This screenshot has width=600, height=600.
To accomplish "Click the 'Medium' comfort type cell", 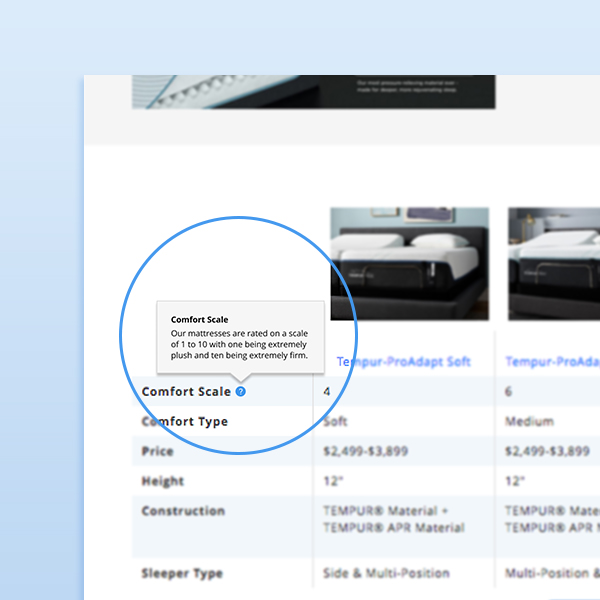I will (x=529, y=421).
